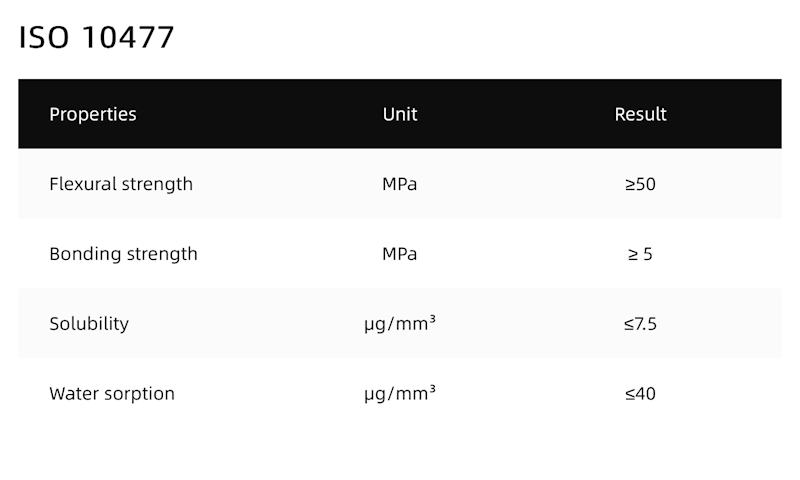Click the word sorption in Water sorption

pyautogui.click(x=142, y=394)
